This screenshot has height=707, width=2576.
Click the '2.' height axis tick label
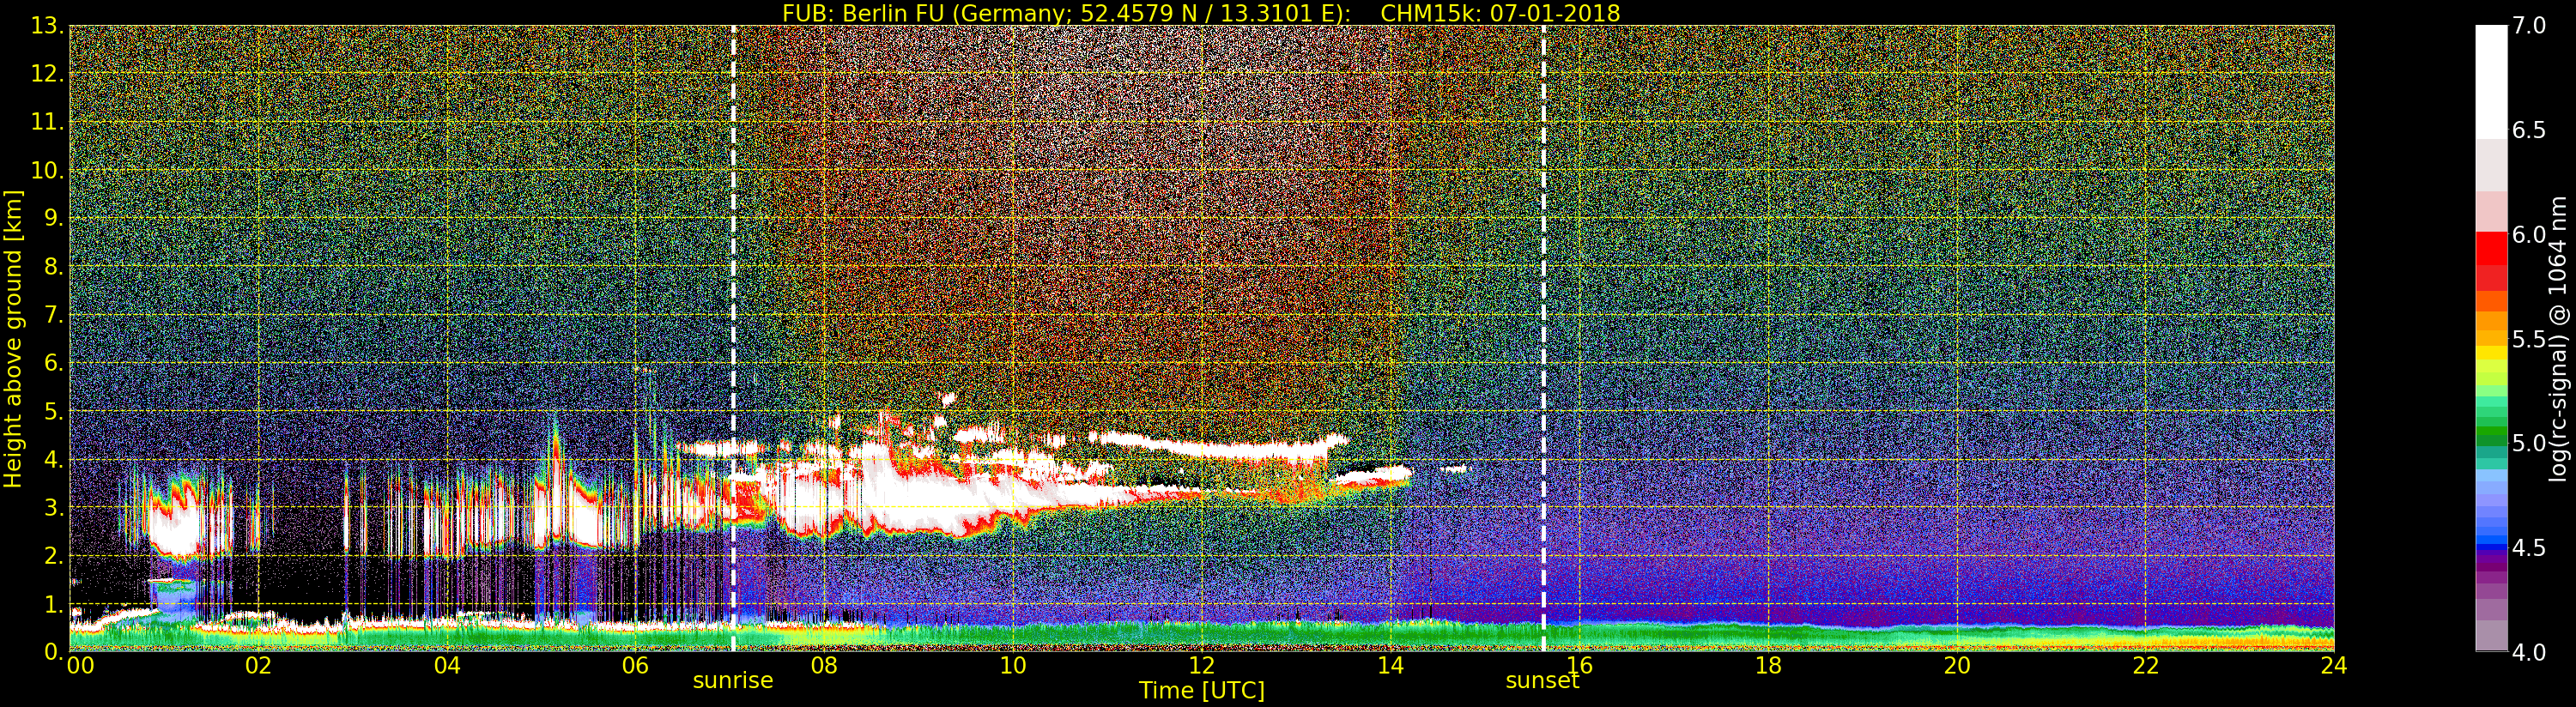click(54, 556)
